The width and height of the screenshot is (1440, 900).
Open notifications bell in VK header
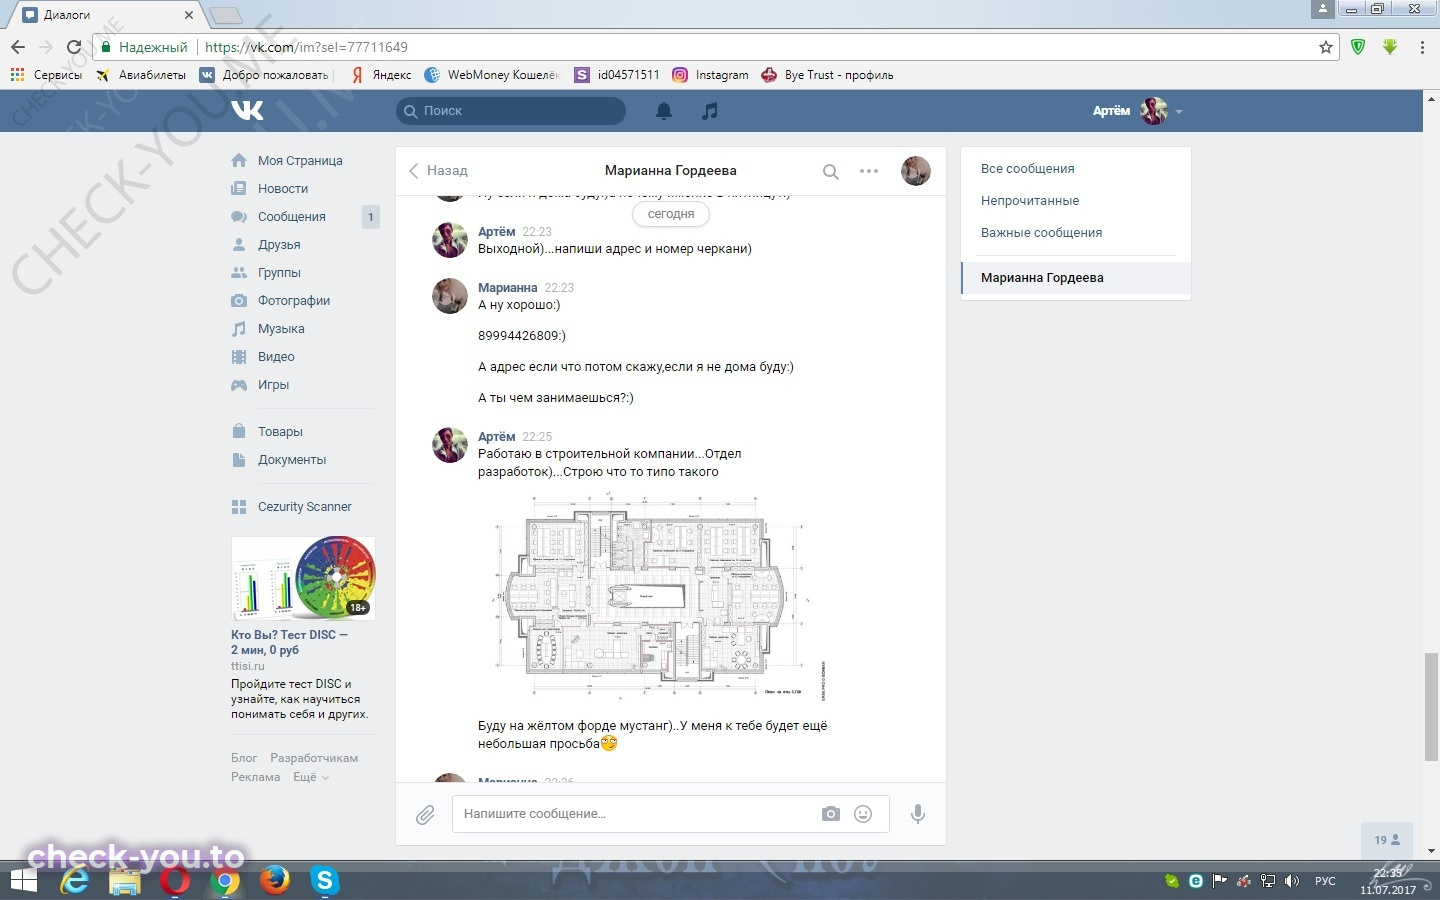[664, 111]
